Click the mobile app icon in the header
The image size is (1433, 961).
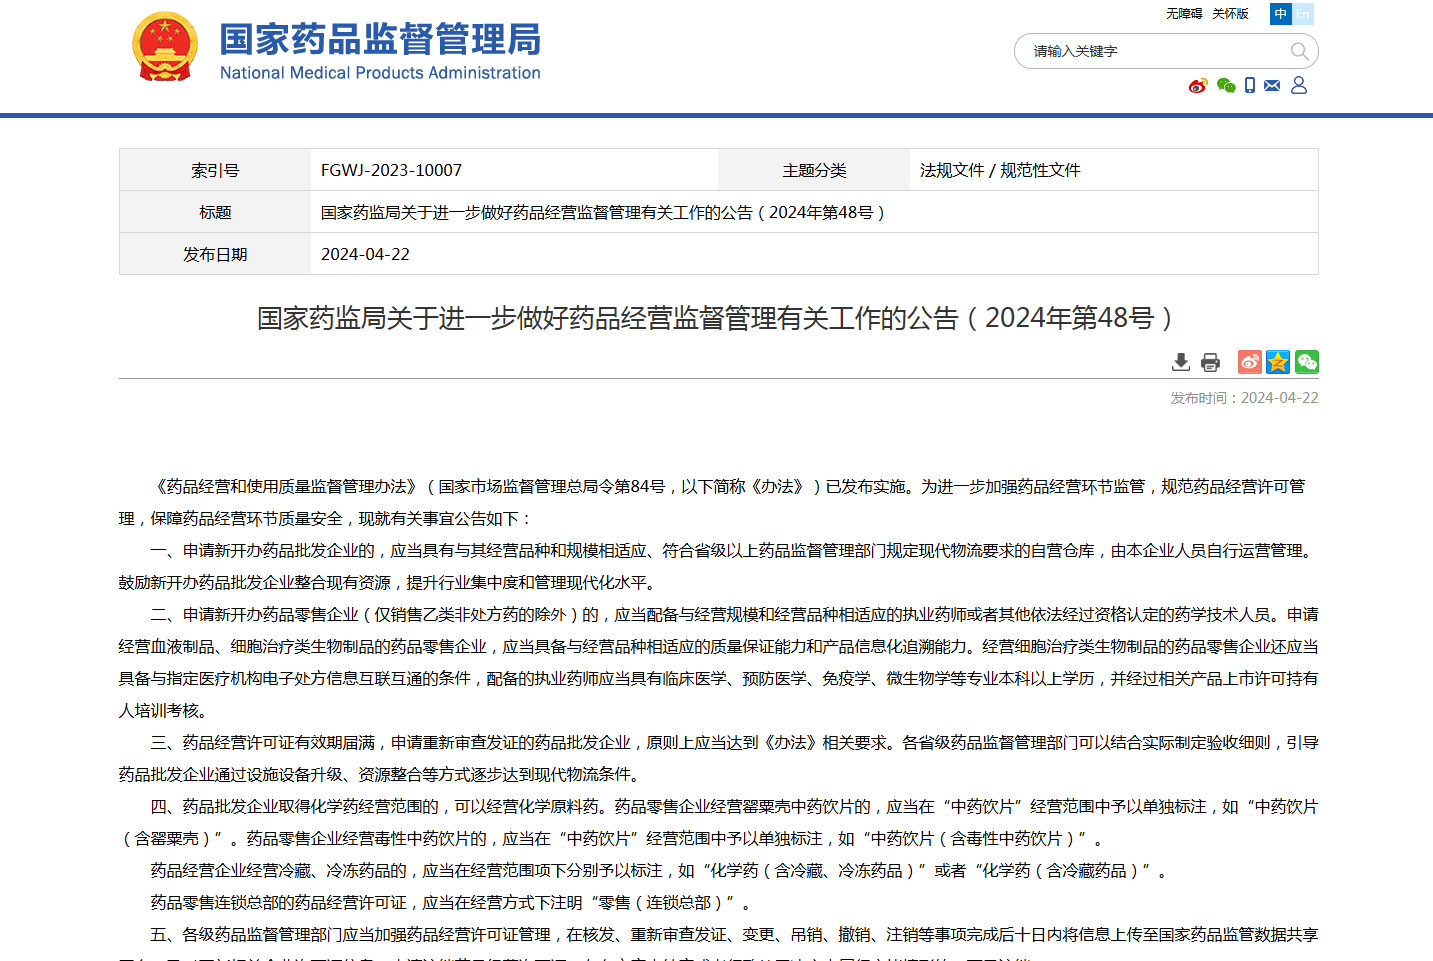coord(1249,86)
